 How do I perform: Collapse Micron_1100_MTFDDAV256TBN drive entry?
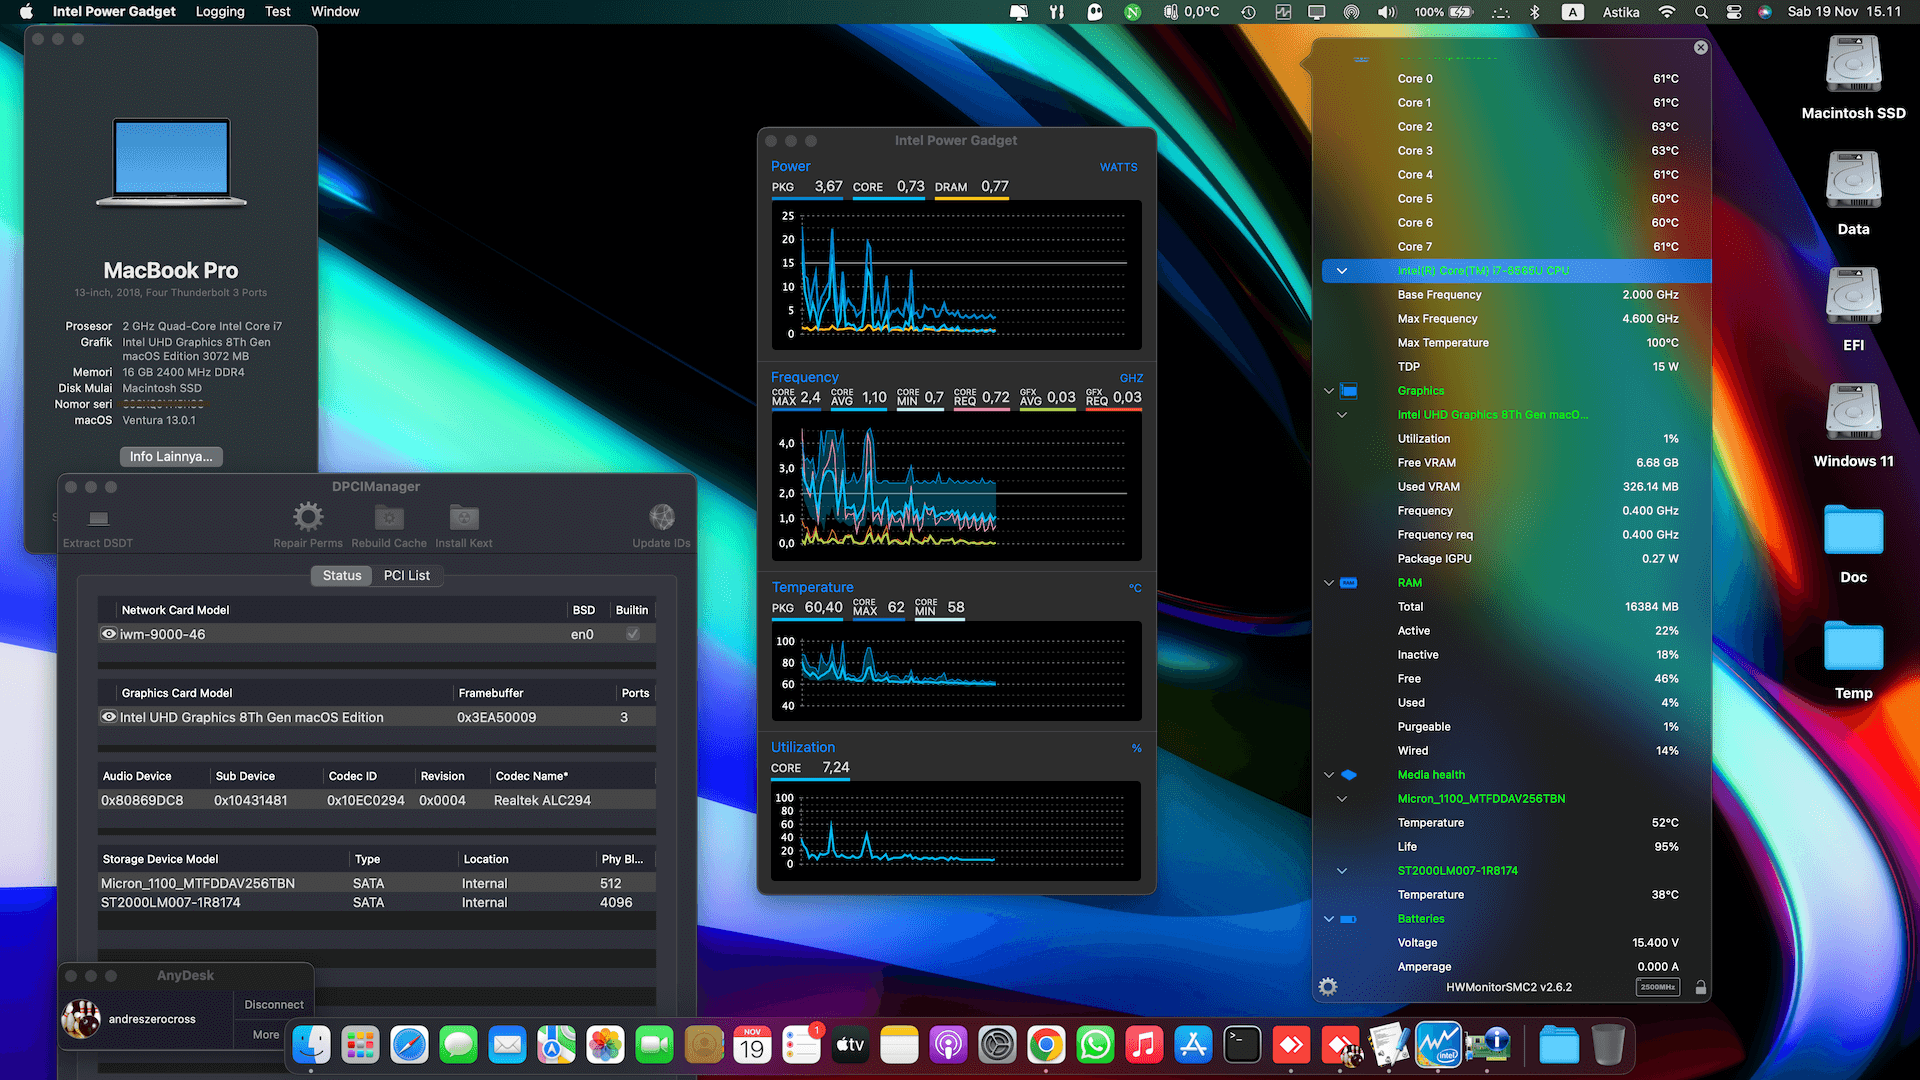click(x=1342, y=799)
